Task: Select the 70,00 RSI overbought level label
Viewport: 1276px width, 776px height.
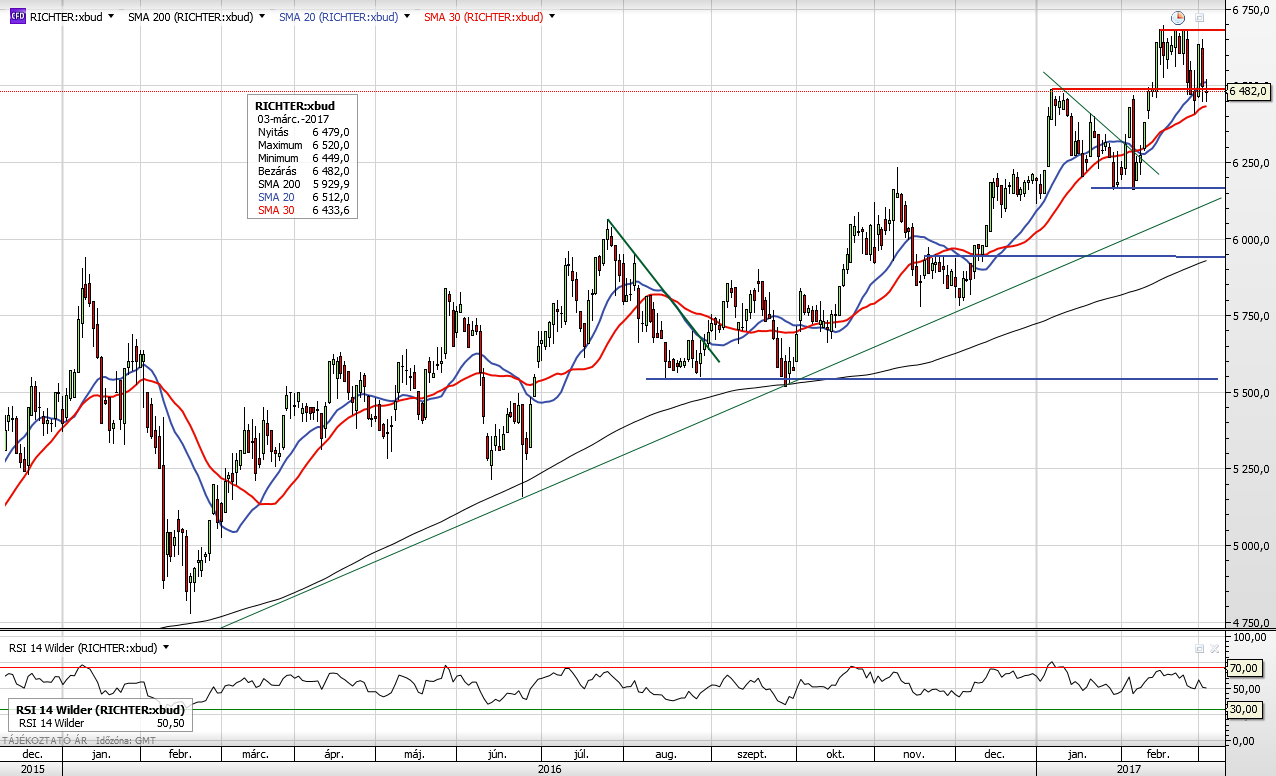Action: tap(1243, 668)
